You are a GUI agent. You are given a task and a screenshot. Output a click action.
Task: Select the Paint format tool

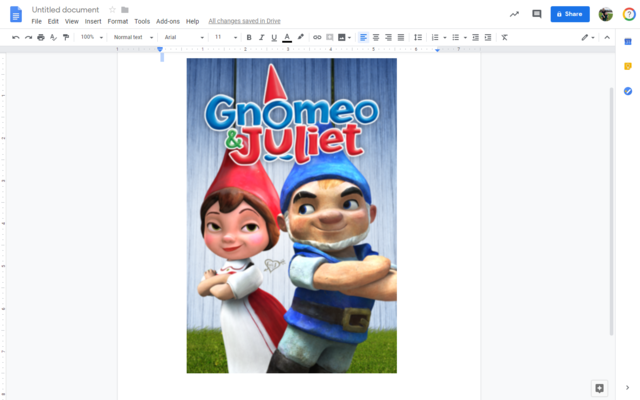coord(66,37)
